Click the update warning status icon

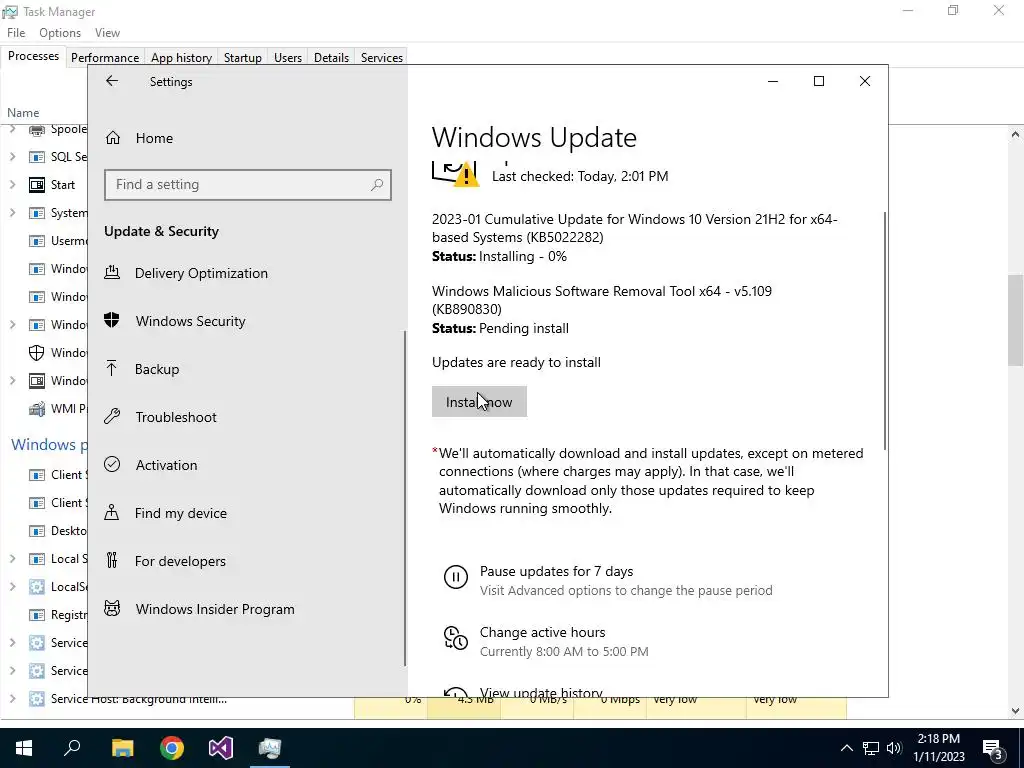(456, 174)
